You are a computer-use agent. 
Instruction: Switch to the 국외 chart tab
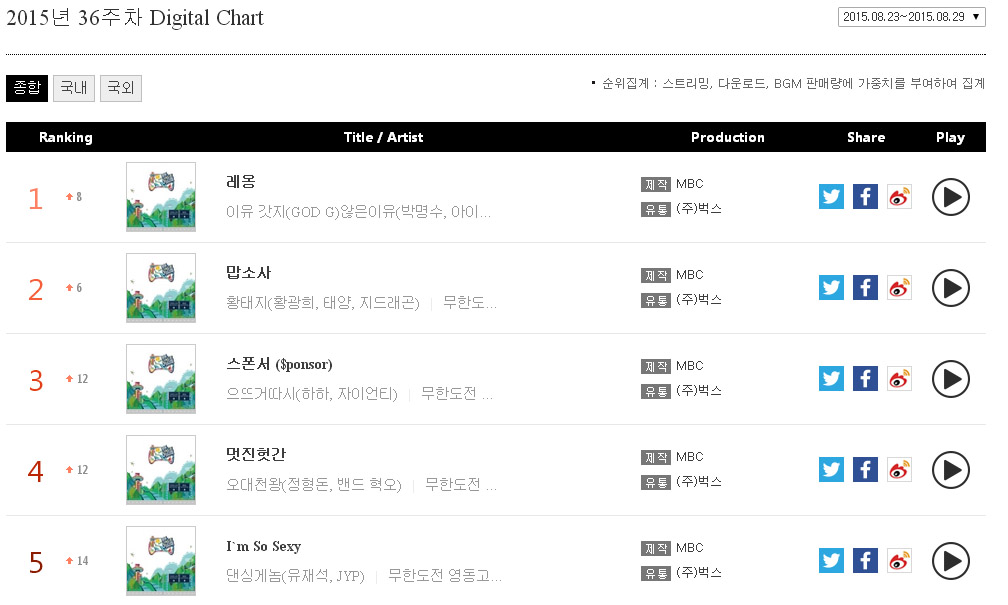[x=121, y=88]
